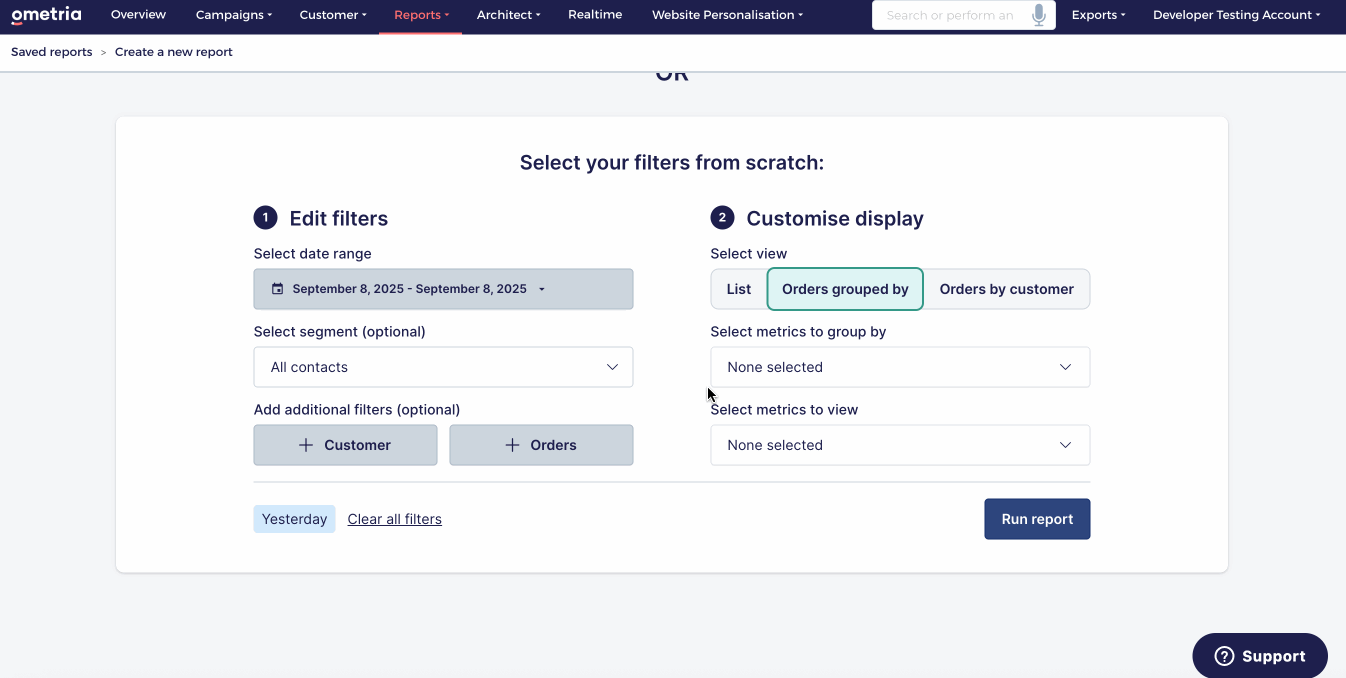Toggle the Yesterday date preset

pos(294,518)
